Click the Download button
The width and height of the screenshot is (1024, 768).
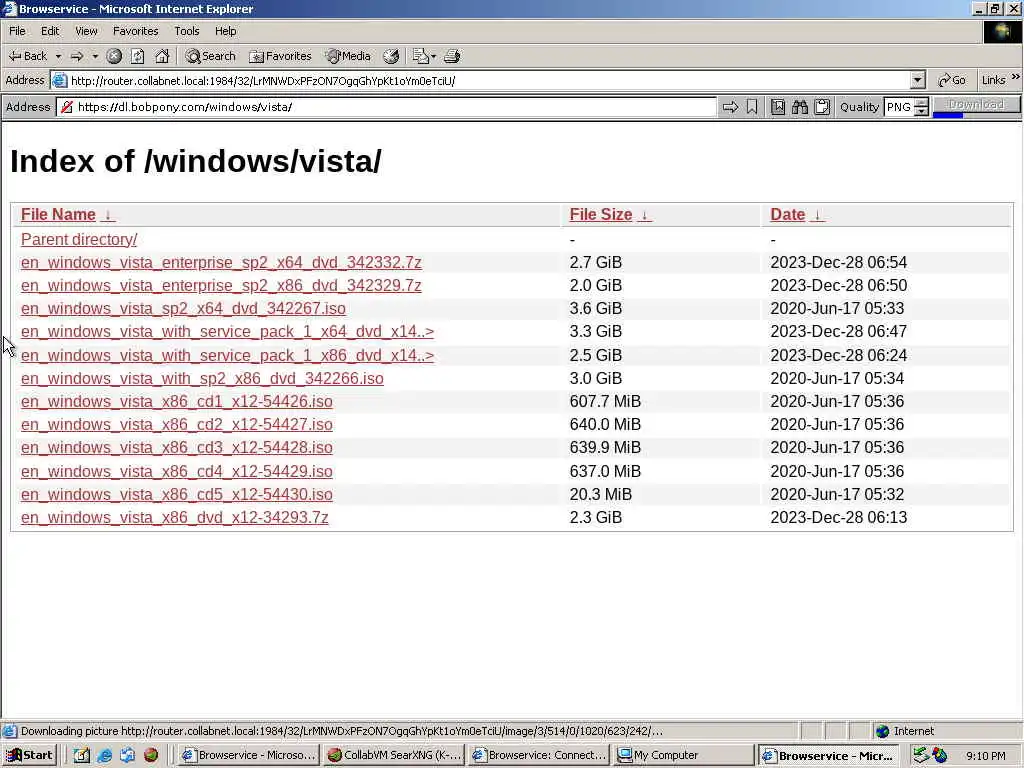pos(976,105)
